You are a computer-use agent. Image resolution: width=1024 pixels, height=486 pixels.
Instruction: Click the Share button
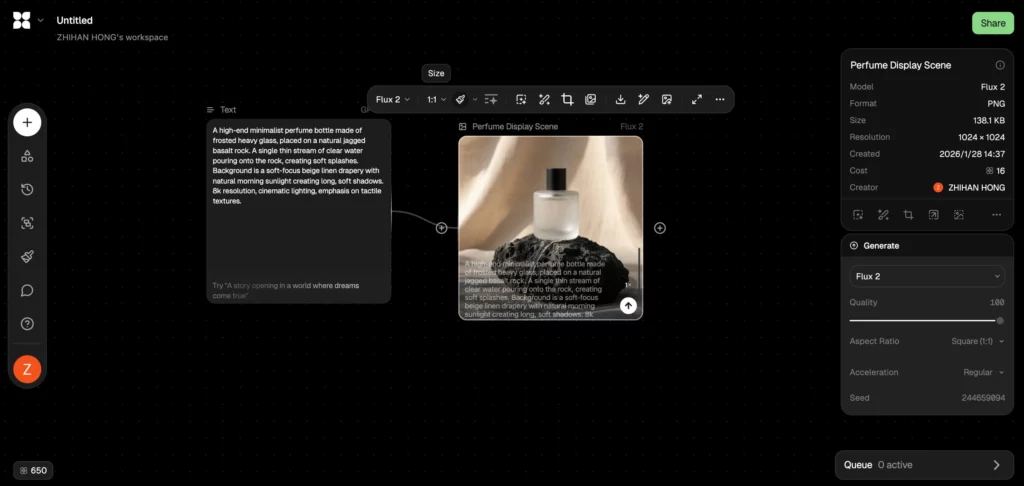[992, 23]
